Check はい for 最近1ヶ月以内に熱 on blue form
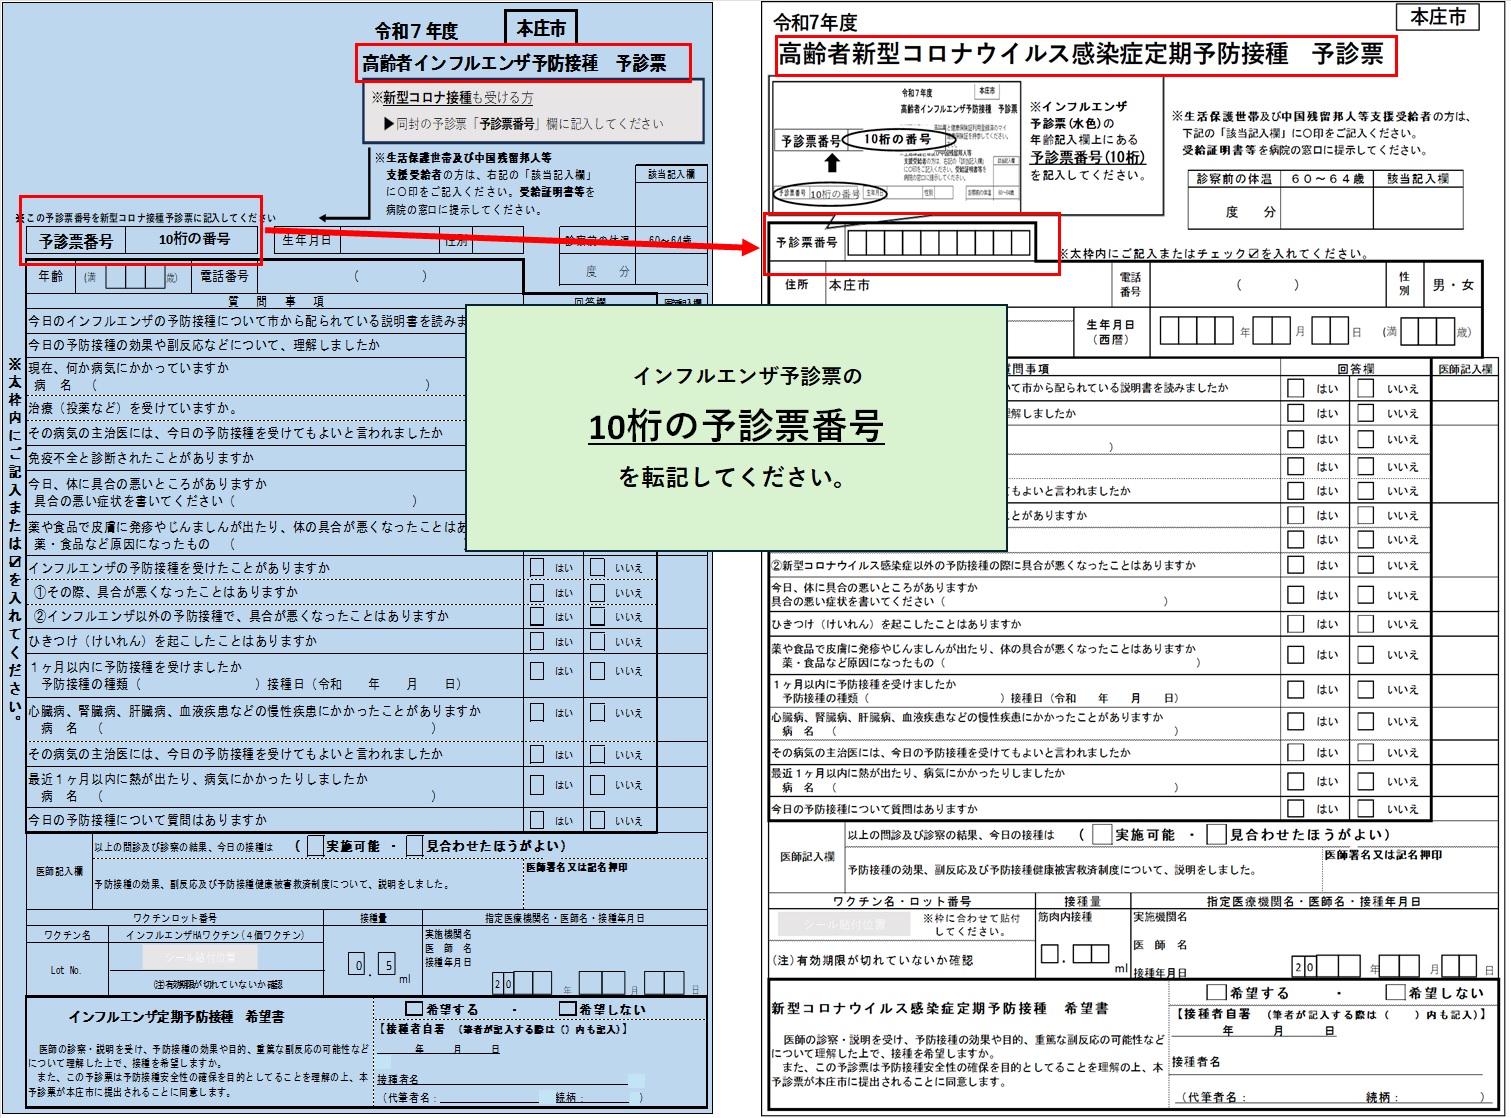1511x1118 pixels. [537, 784]
